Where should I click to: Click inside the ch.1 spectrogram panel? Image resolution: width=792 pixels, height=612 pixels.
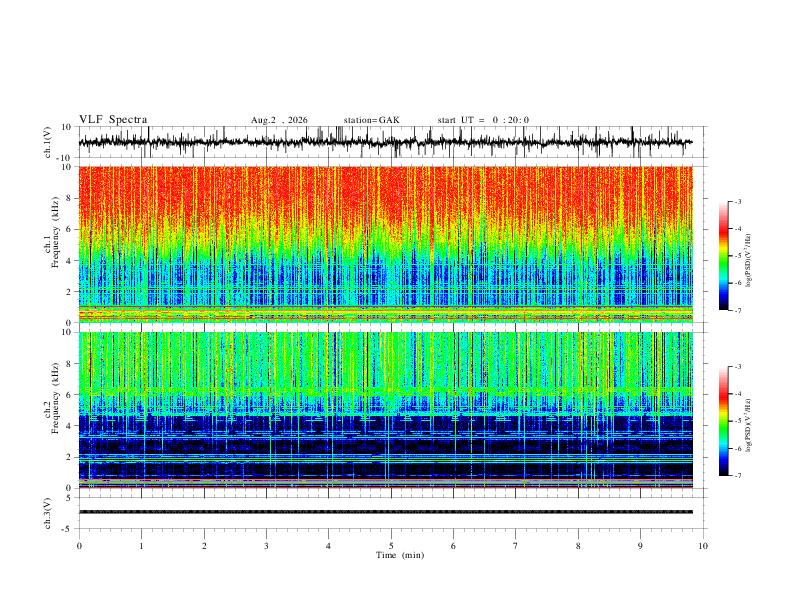[x=385, y=244]
